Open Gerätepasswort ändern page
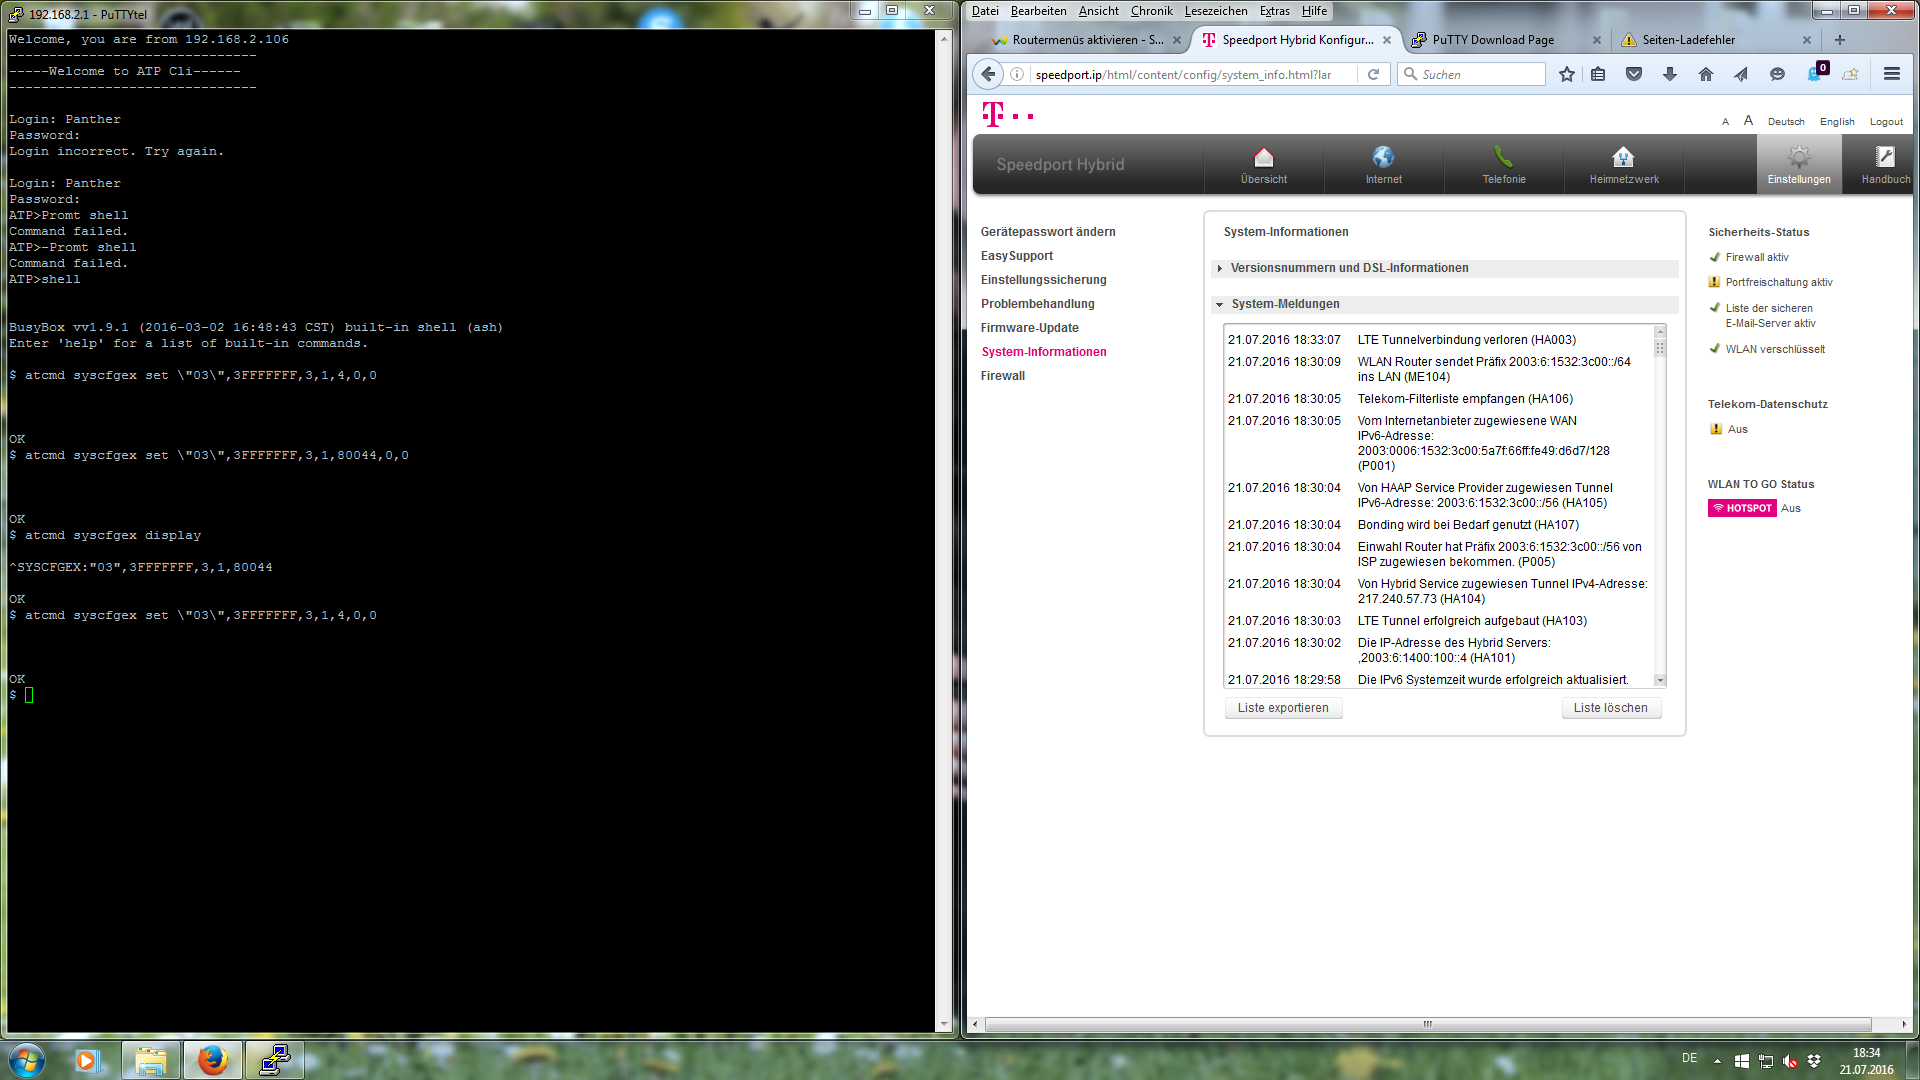1920x1080 pixels. [1048, 232]
